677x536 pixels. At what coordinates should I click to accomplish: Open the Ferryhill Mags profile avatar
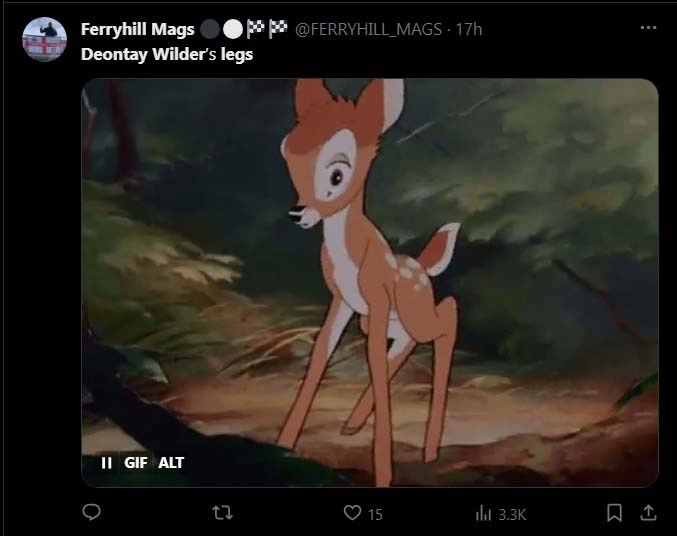44,40
